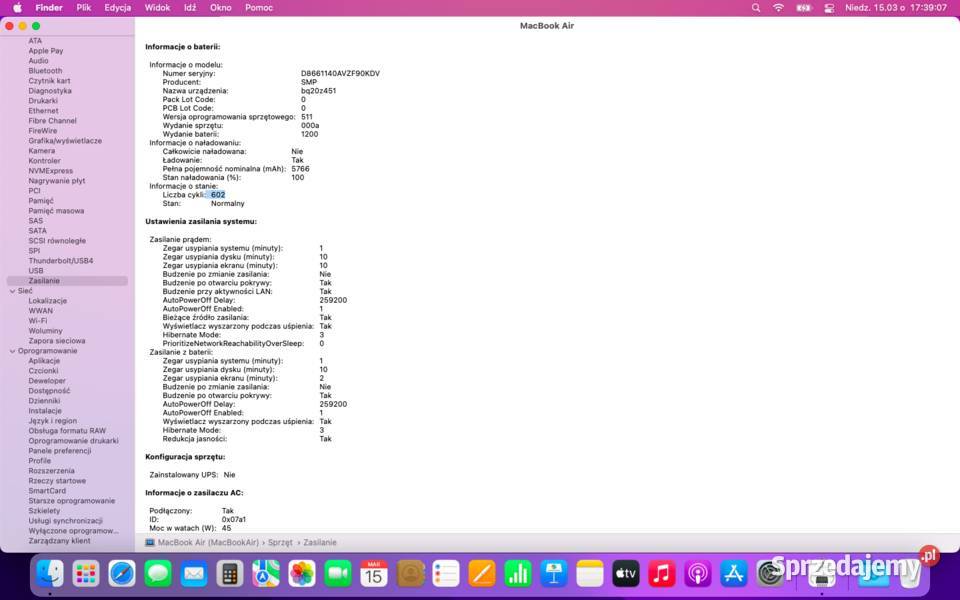Select Apple Pay in the sidebar

coord(45,51)
